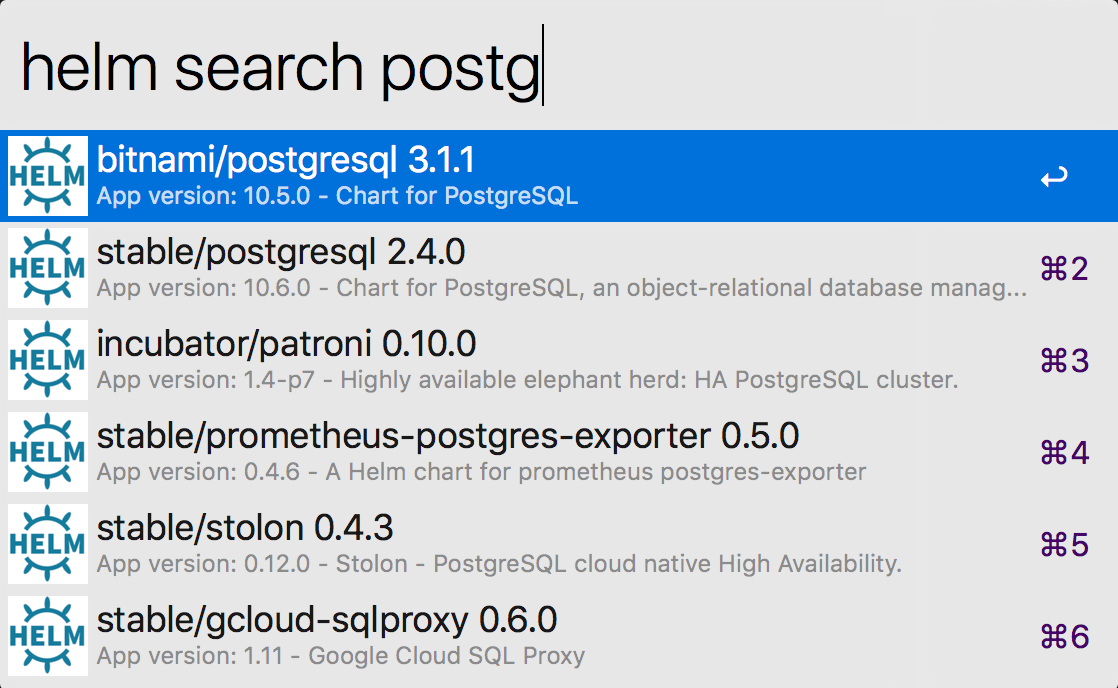Viewport: 1118px width, 688px height.
Task: Select the 'stable/stolon 0.4.3' result title
Action: 245,528
